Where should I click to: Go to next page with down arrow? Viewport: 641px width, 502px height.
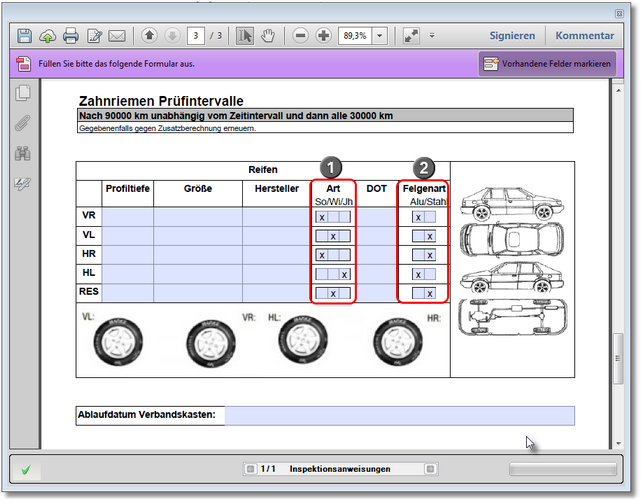point(173,36)
